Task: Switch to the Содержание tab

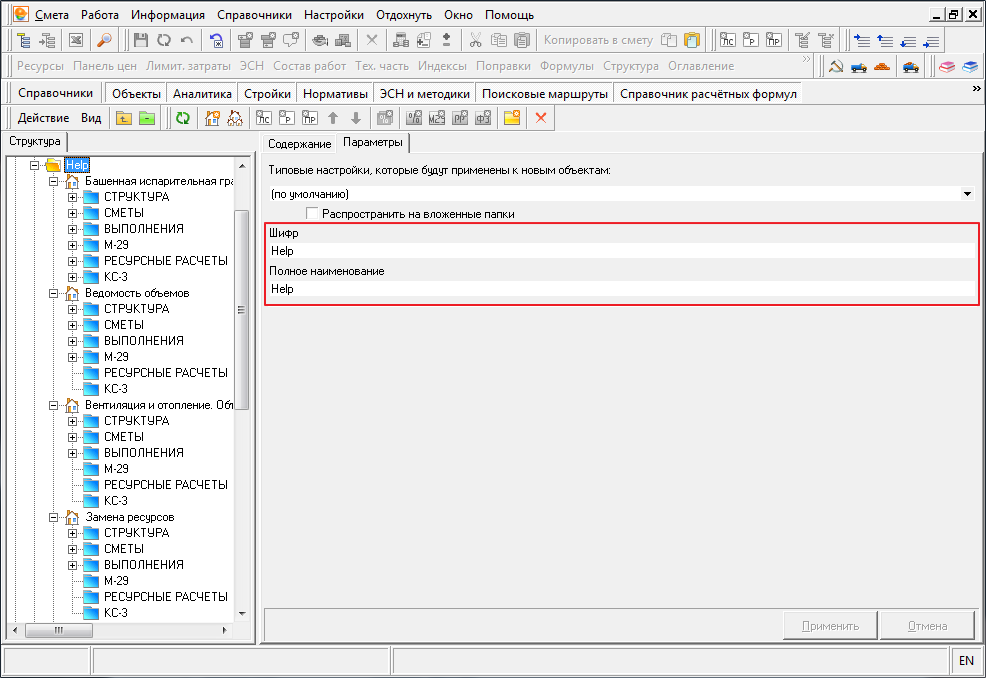Action: pos(299,143)
